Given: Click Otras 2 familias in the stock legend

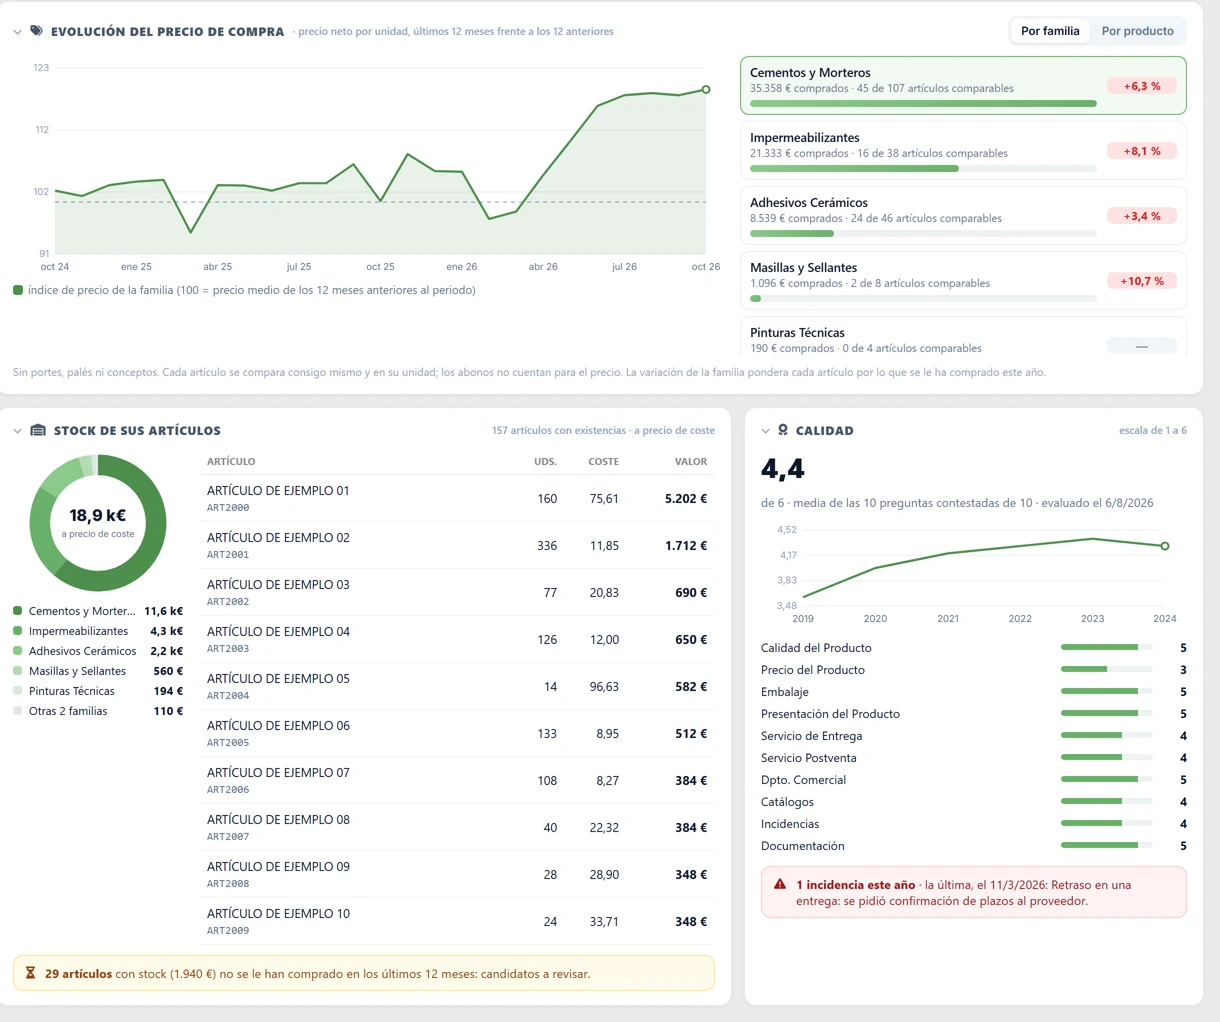Looking at the screenshot, I should pyautogui.click(x=98, y=711).
